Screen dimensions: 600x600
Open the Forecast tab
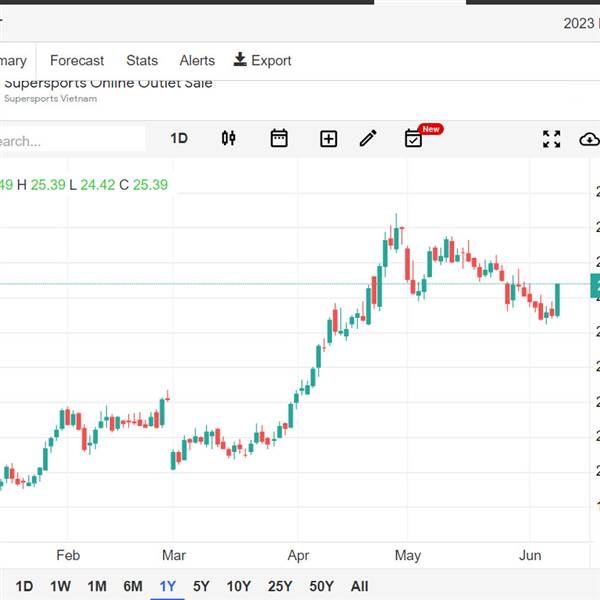[x=77, y=60]
